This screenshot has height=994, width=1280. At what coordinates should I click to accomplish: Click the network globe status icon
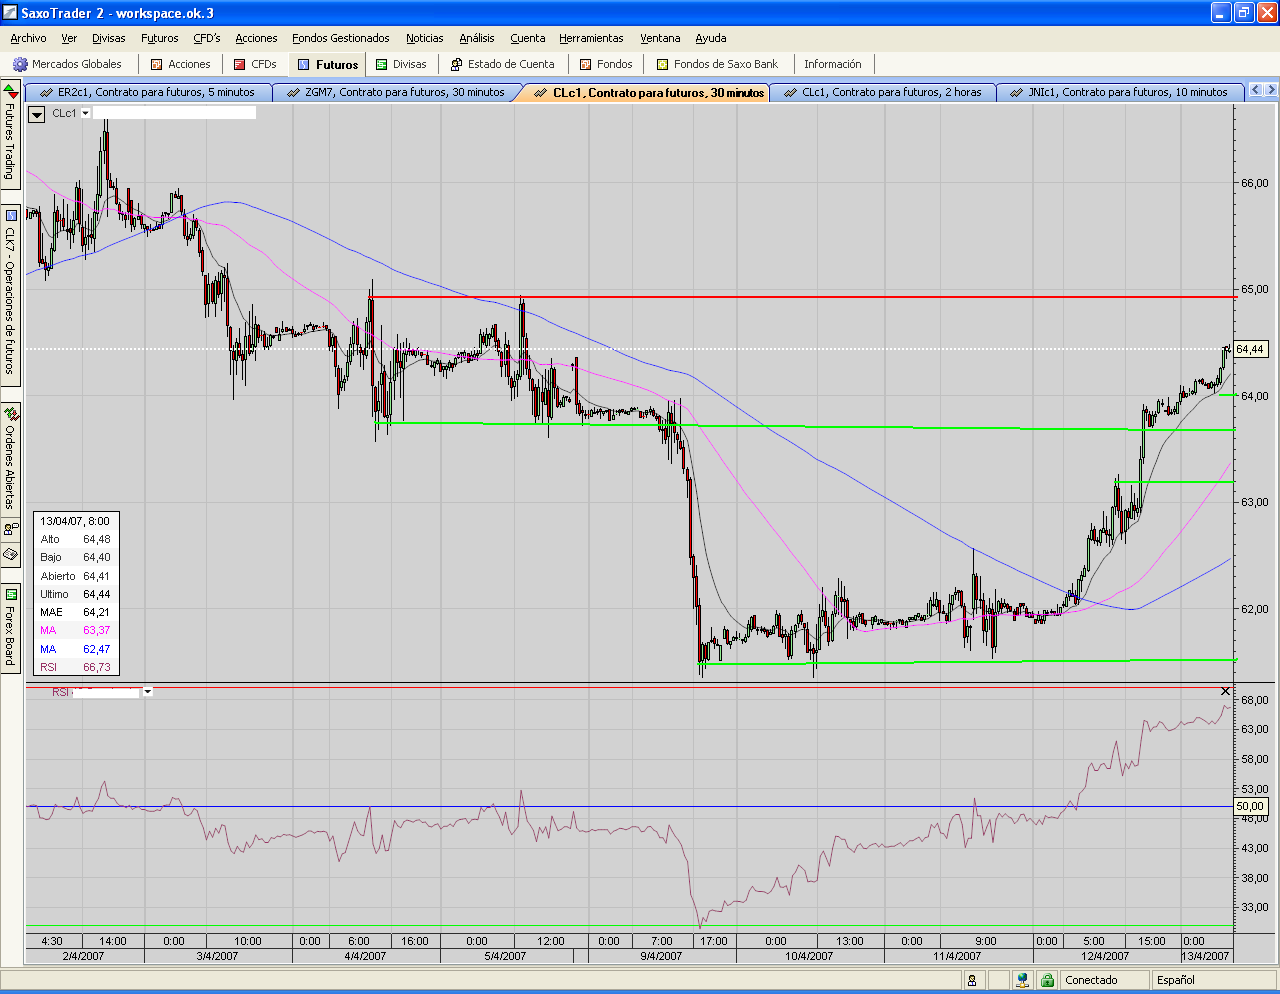tap(1021, 980)
